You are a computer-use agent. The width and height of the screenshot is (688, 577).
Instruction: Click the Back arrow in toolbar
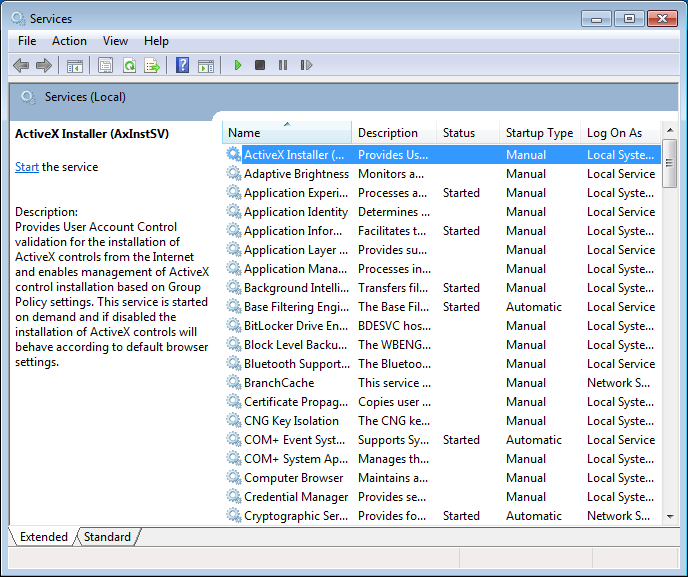point(21,66)
